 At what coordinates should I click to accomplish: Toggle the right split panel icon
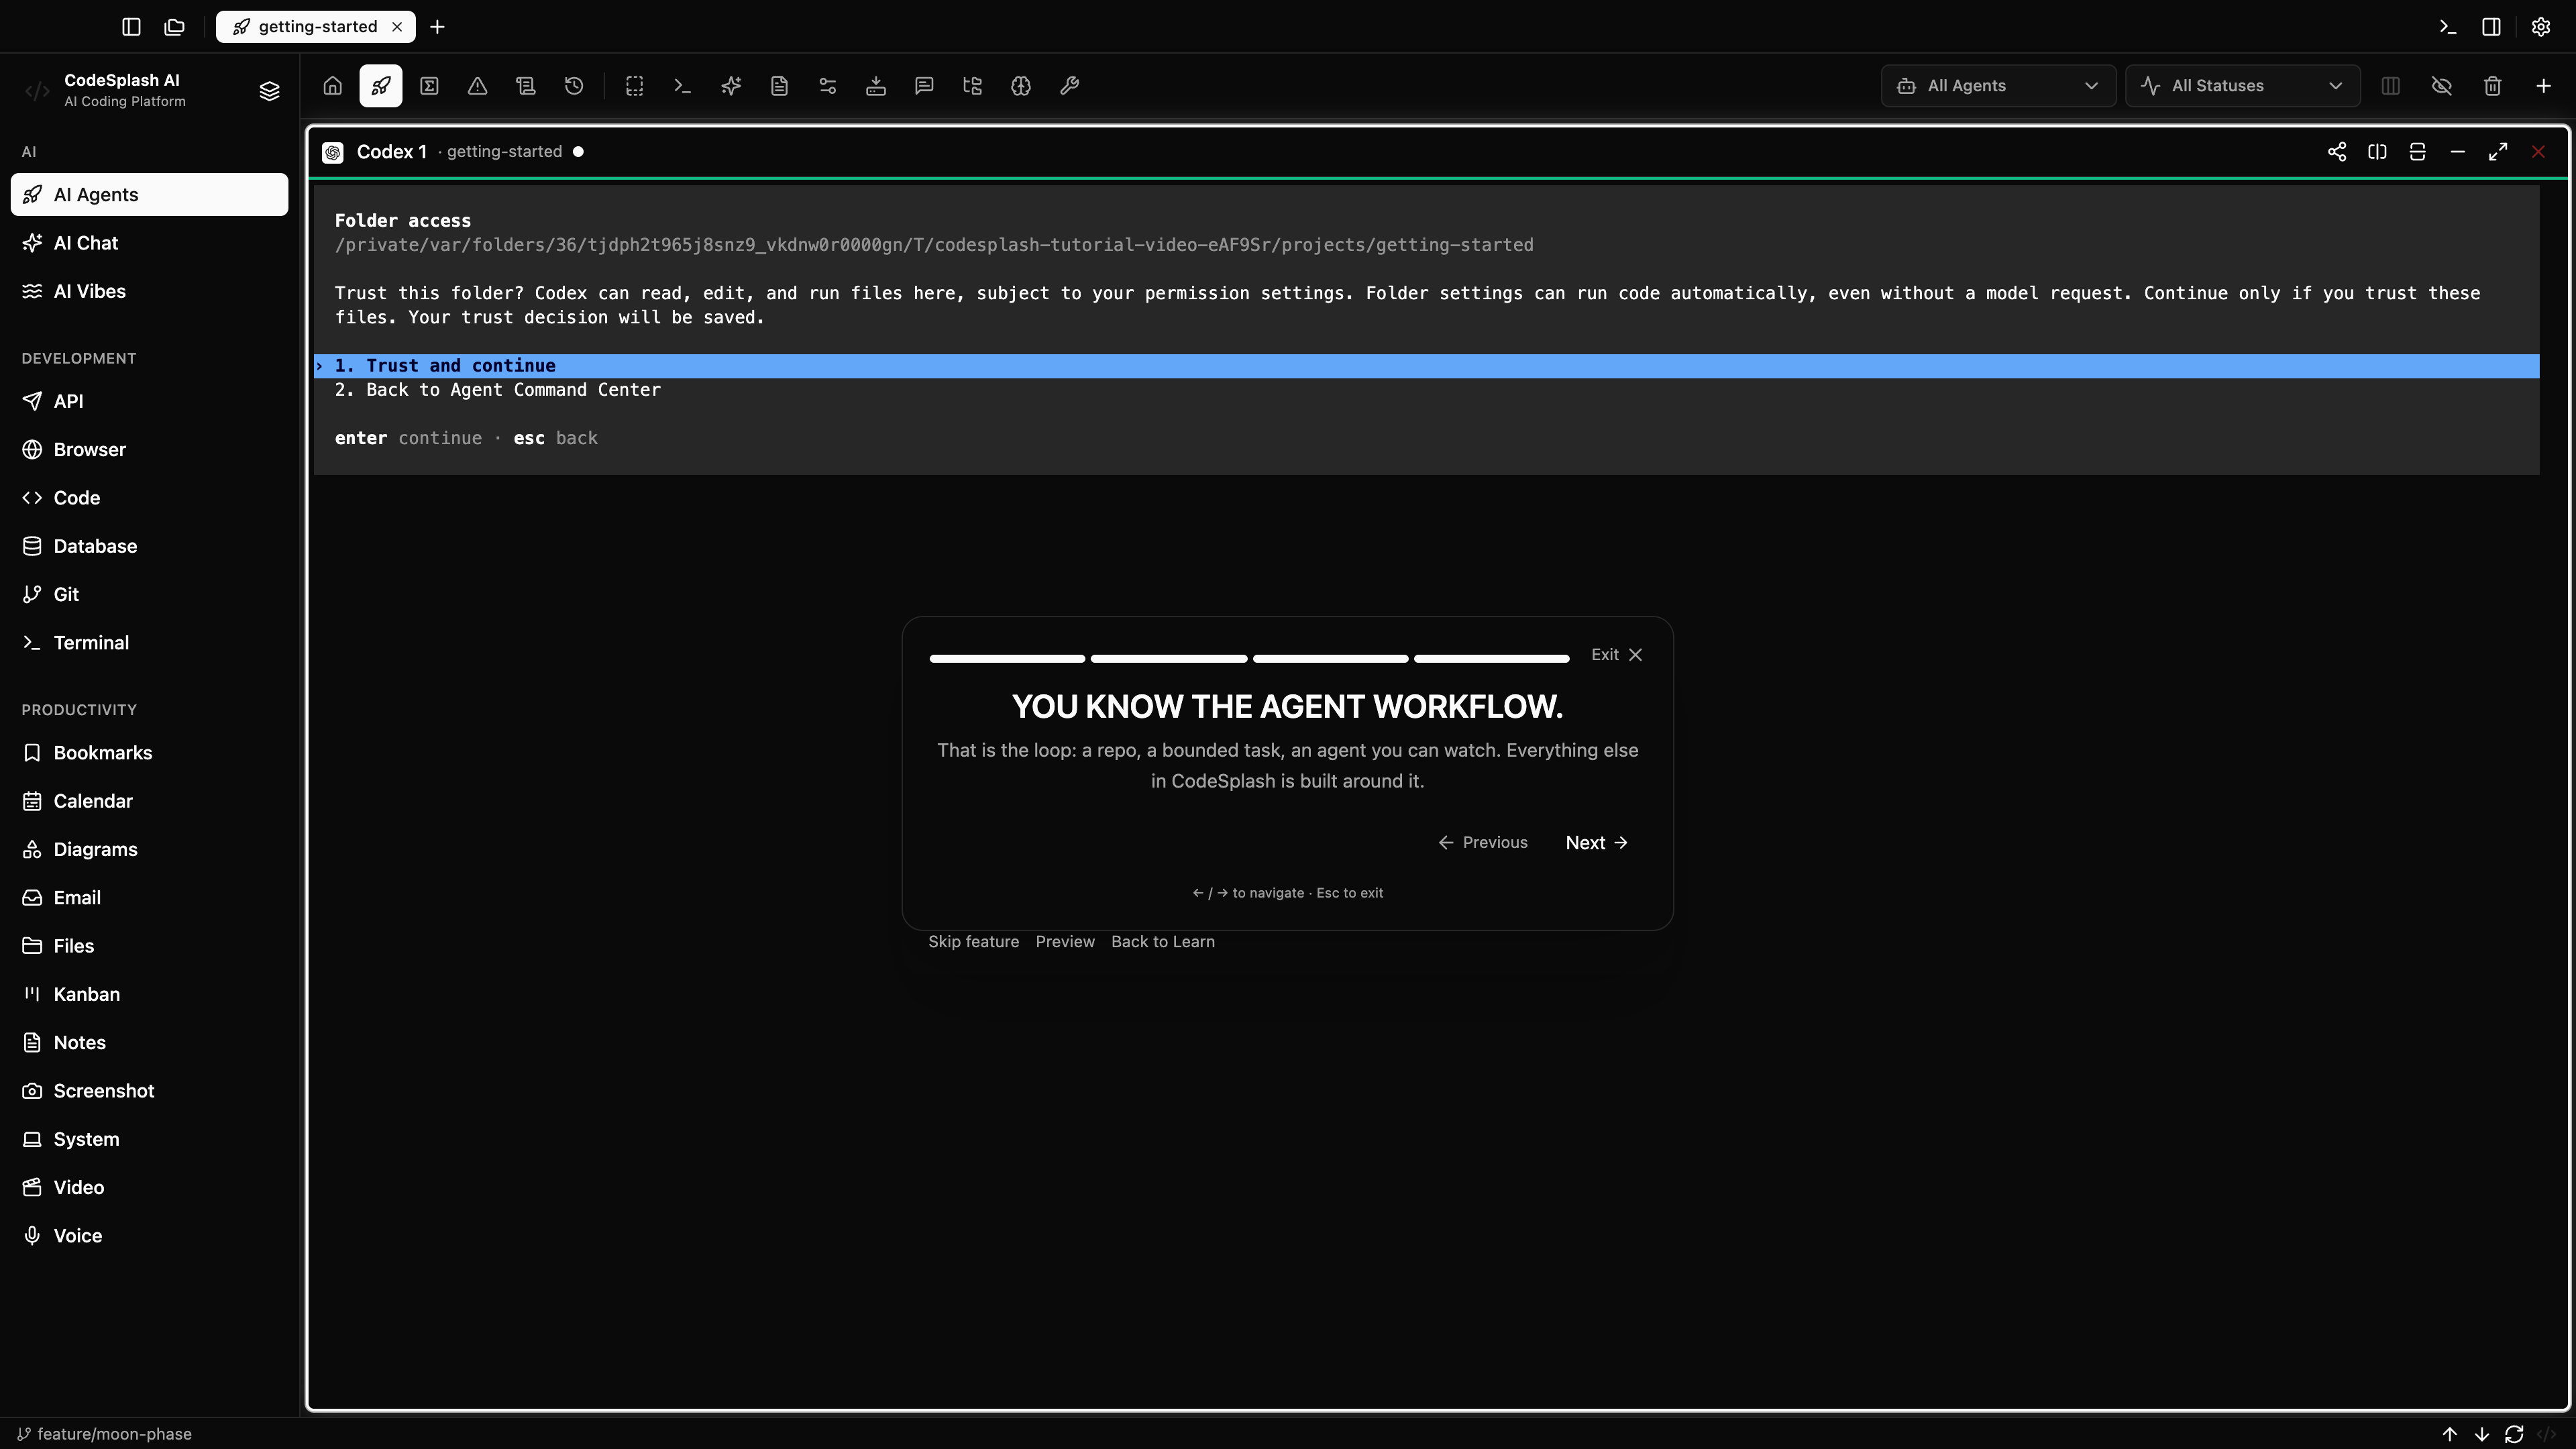(2491, 27)
